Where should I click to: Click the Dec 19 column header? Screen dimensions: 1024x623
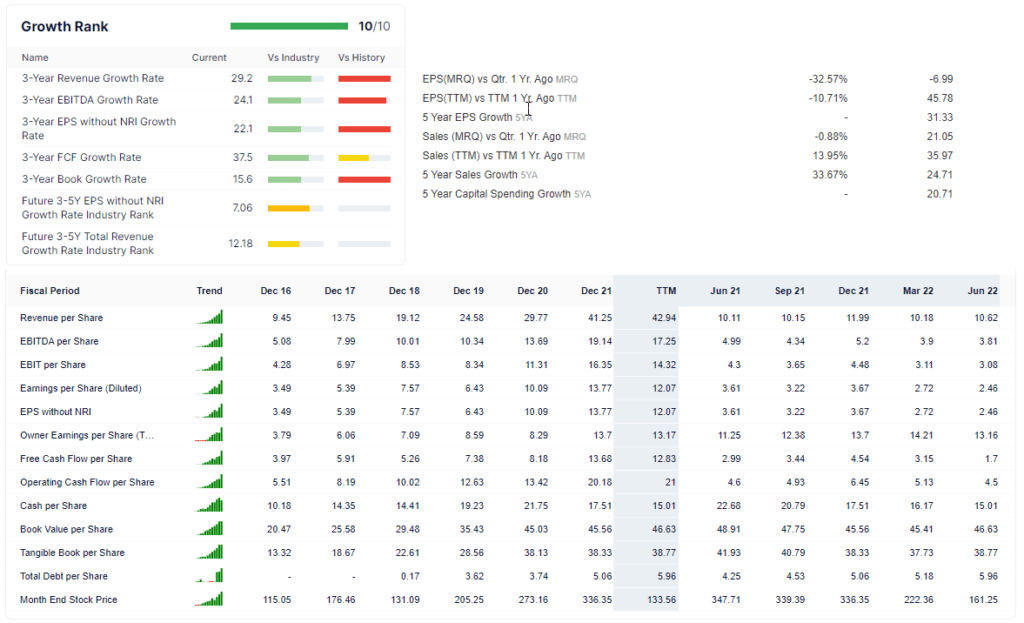pyautogui.click(x=468, y=291)
